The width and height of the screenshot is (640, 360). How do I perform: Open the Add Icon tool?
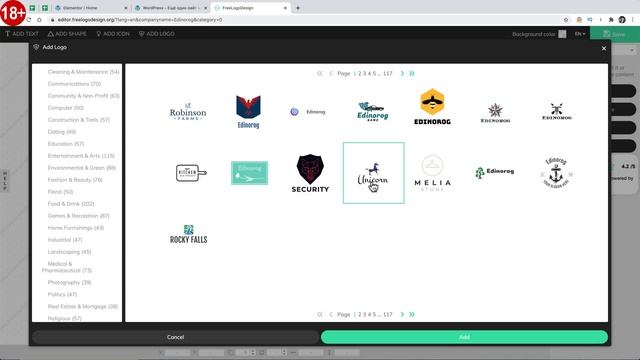click(x=113, y=34)
